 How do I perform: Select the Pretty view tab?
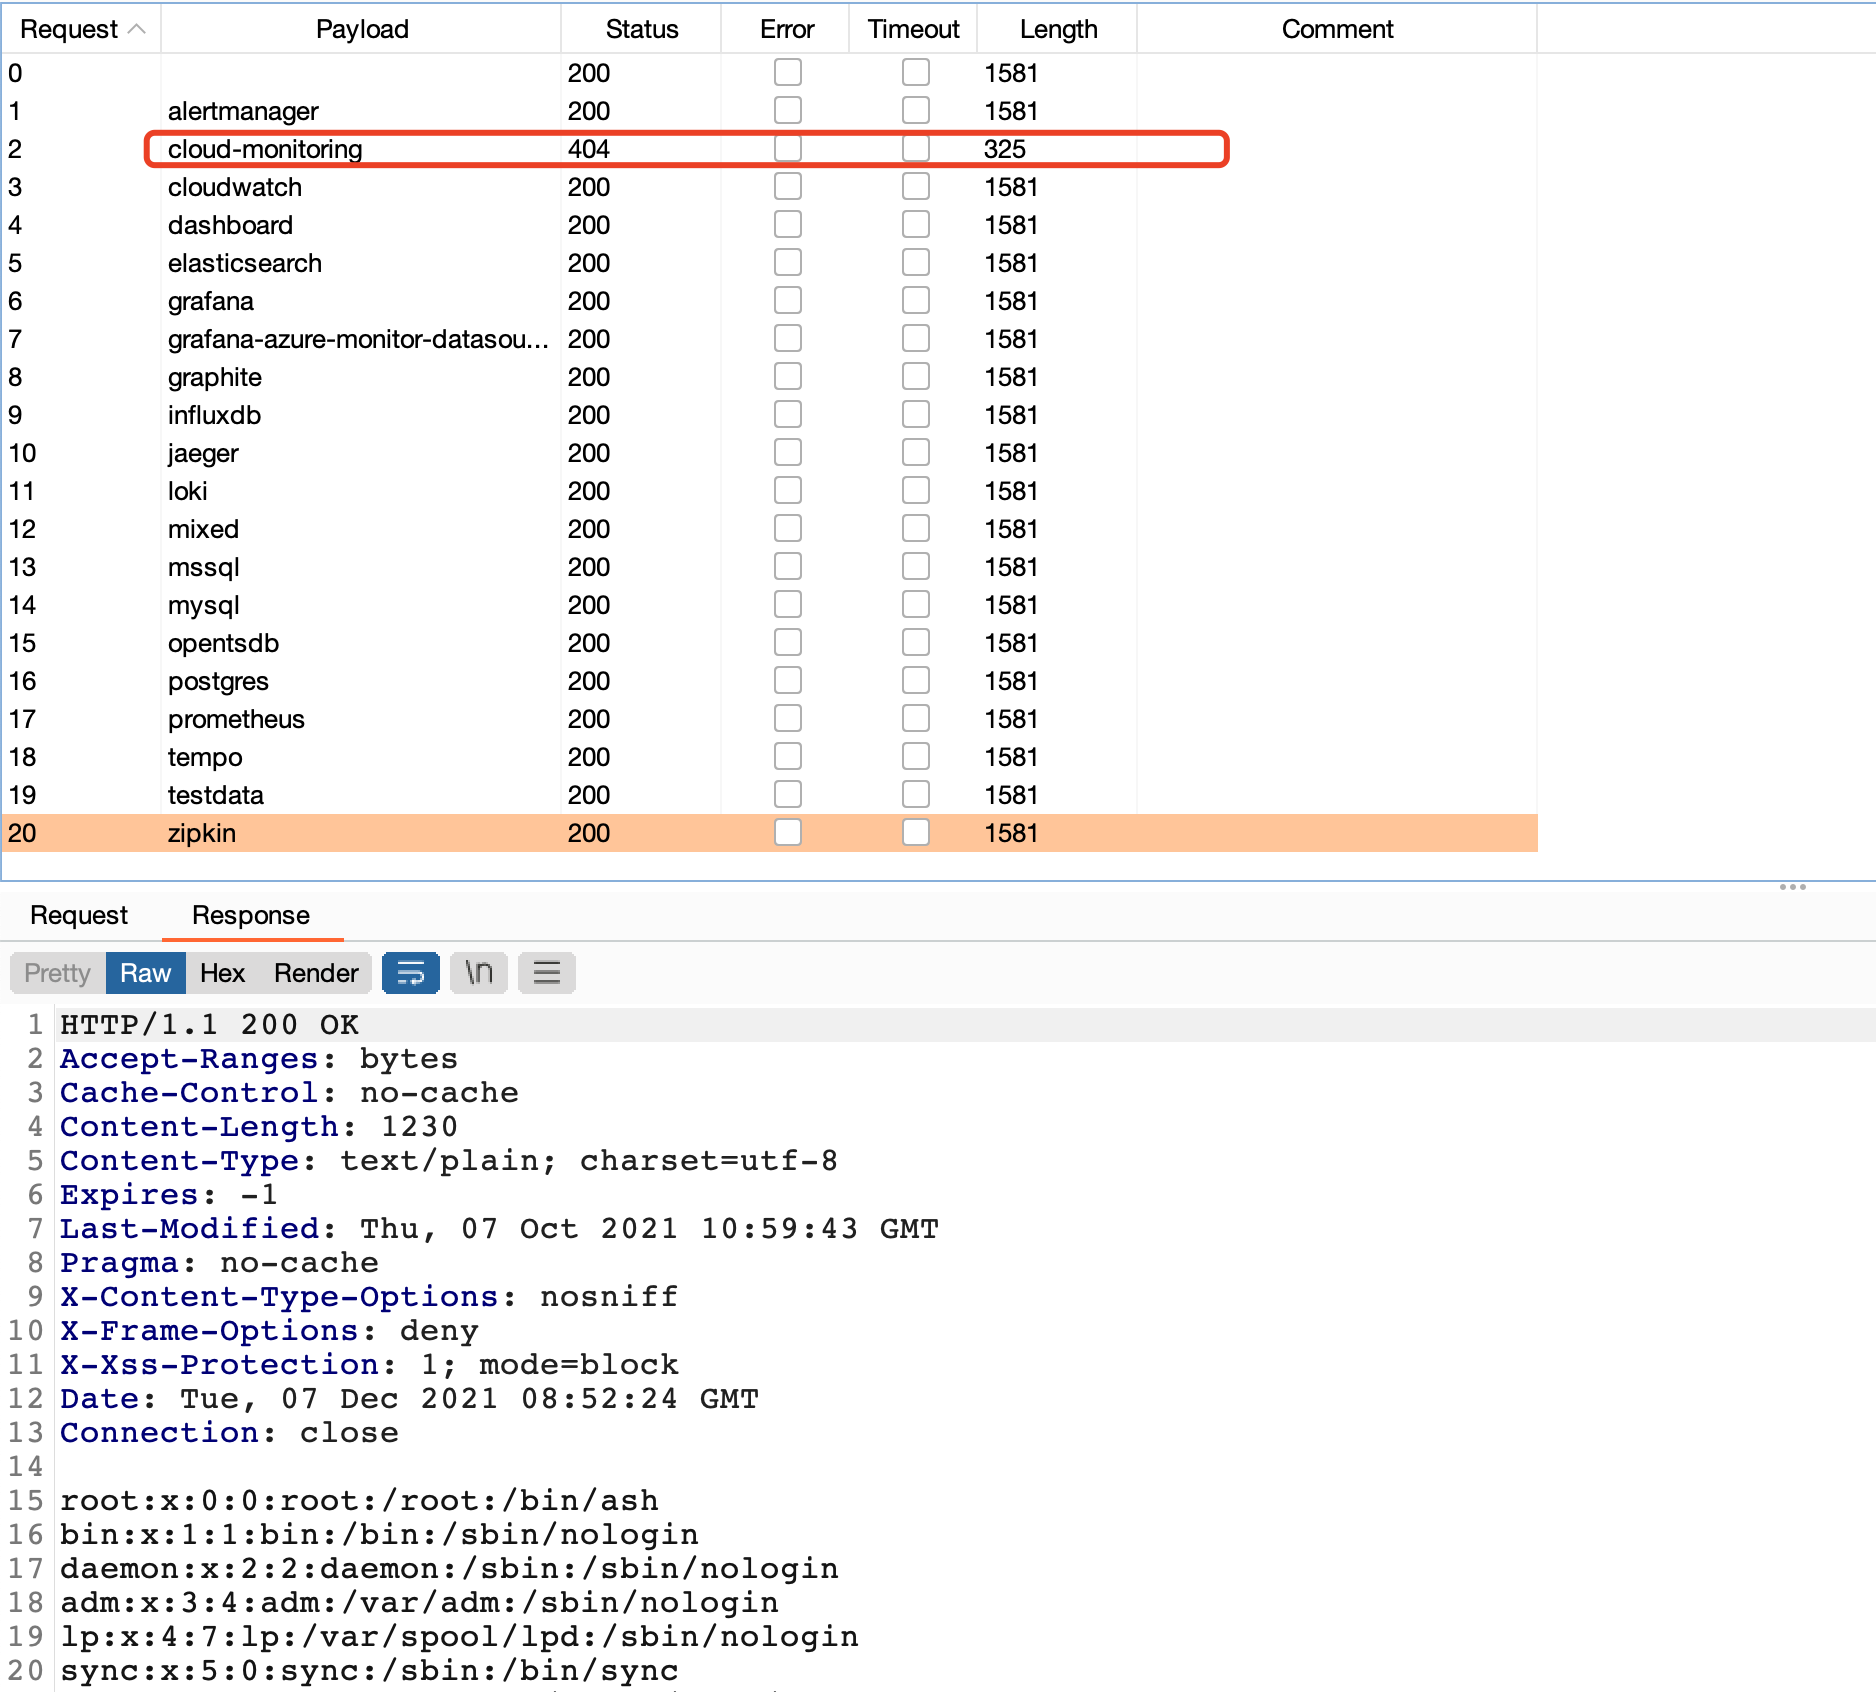coord(58,973)
